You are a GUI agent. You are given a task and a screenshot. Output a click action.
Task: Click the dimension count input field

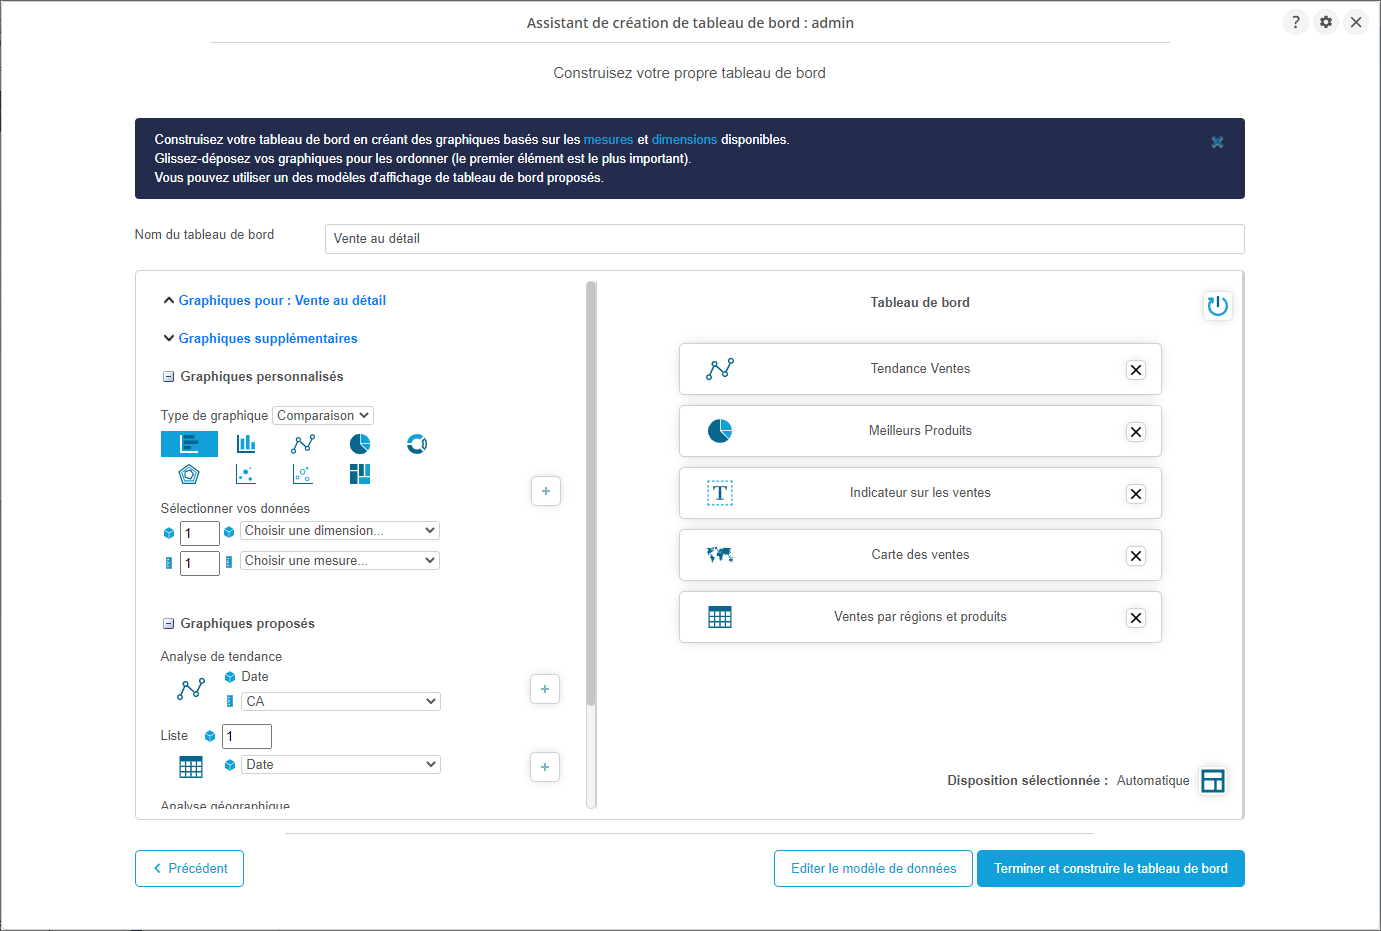(x=200, y=533)
